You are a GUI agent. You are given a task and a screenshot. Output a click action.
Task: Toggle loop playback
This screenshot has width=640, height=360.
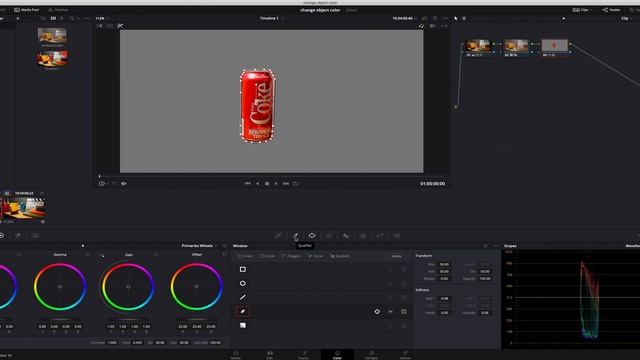[x=296, y=184]
